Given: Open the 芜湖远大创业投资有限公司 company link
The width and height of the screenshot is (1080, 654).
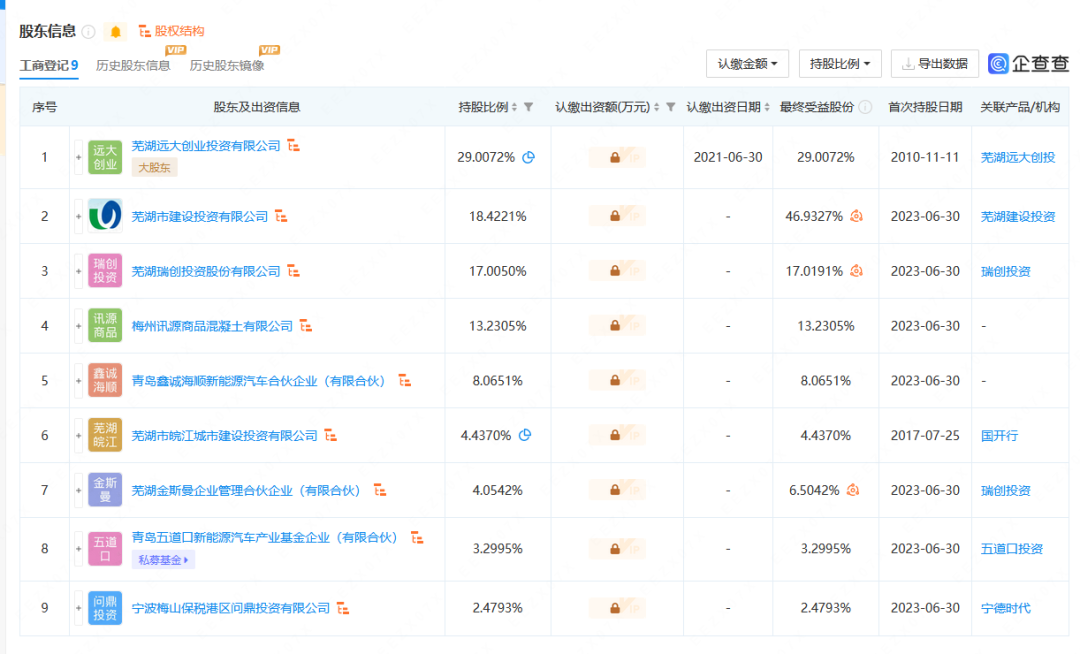Looking at the screenshot, I should click(206, 146).
